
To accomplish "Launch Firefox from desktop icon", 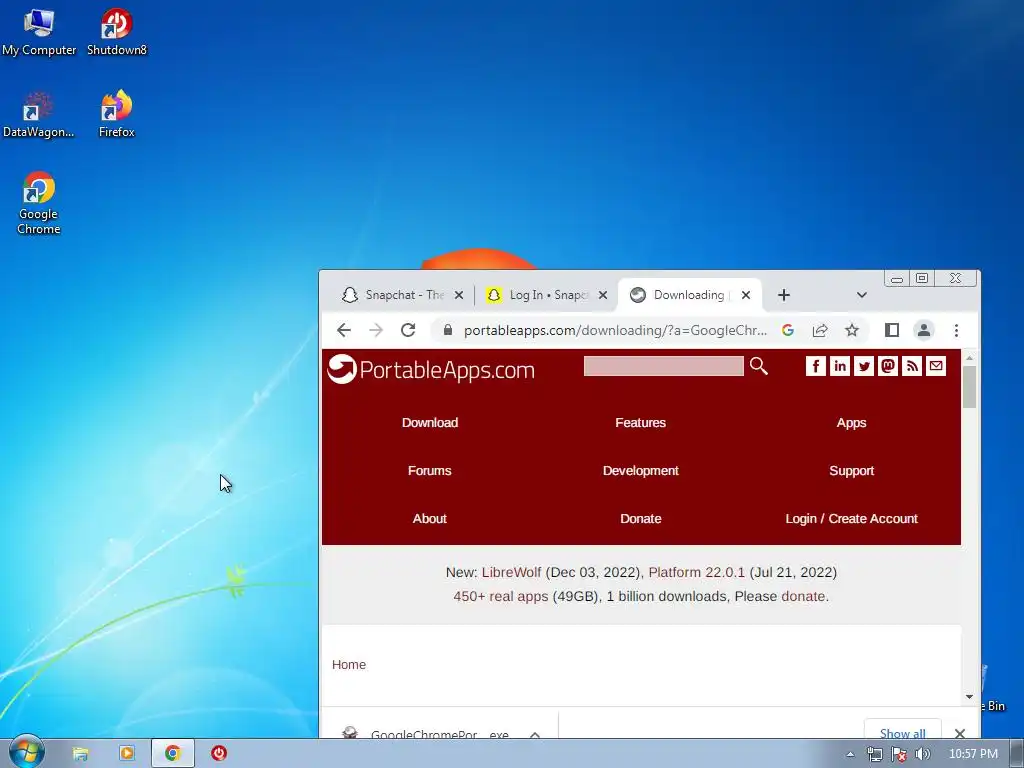I will click(116, 115).
